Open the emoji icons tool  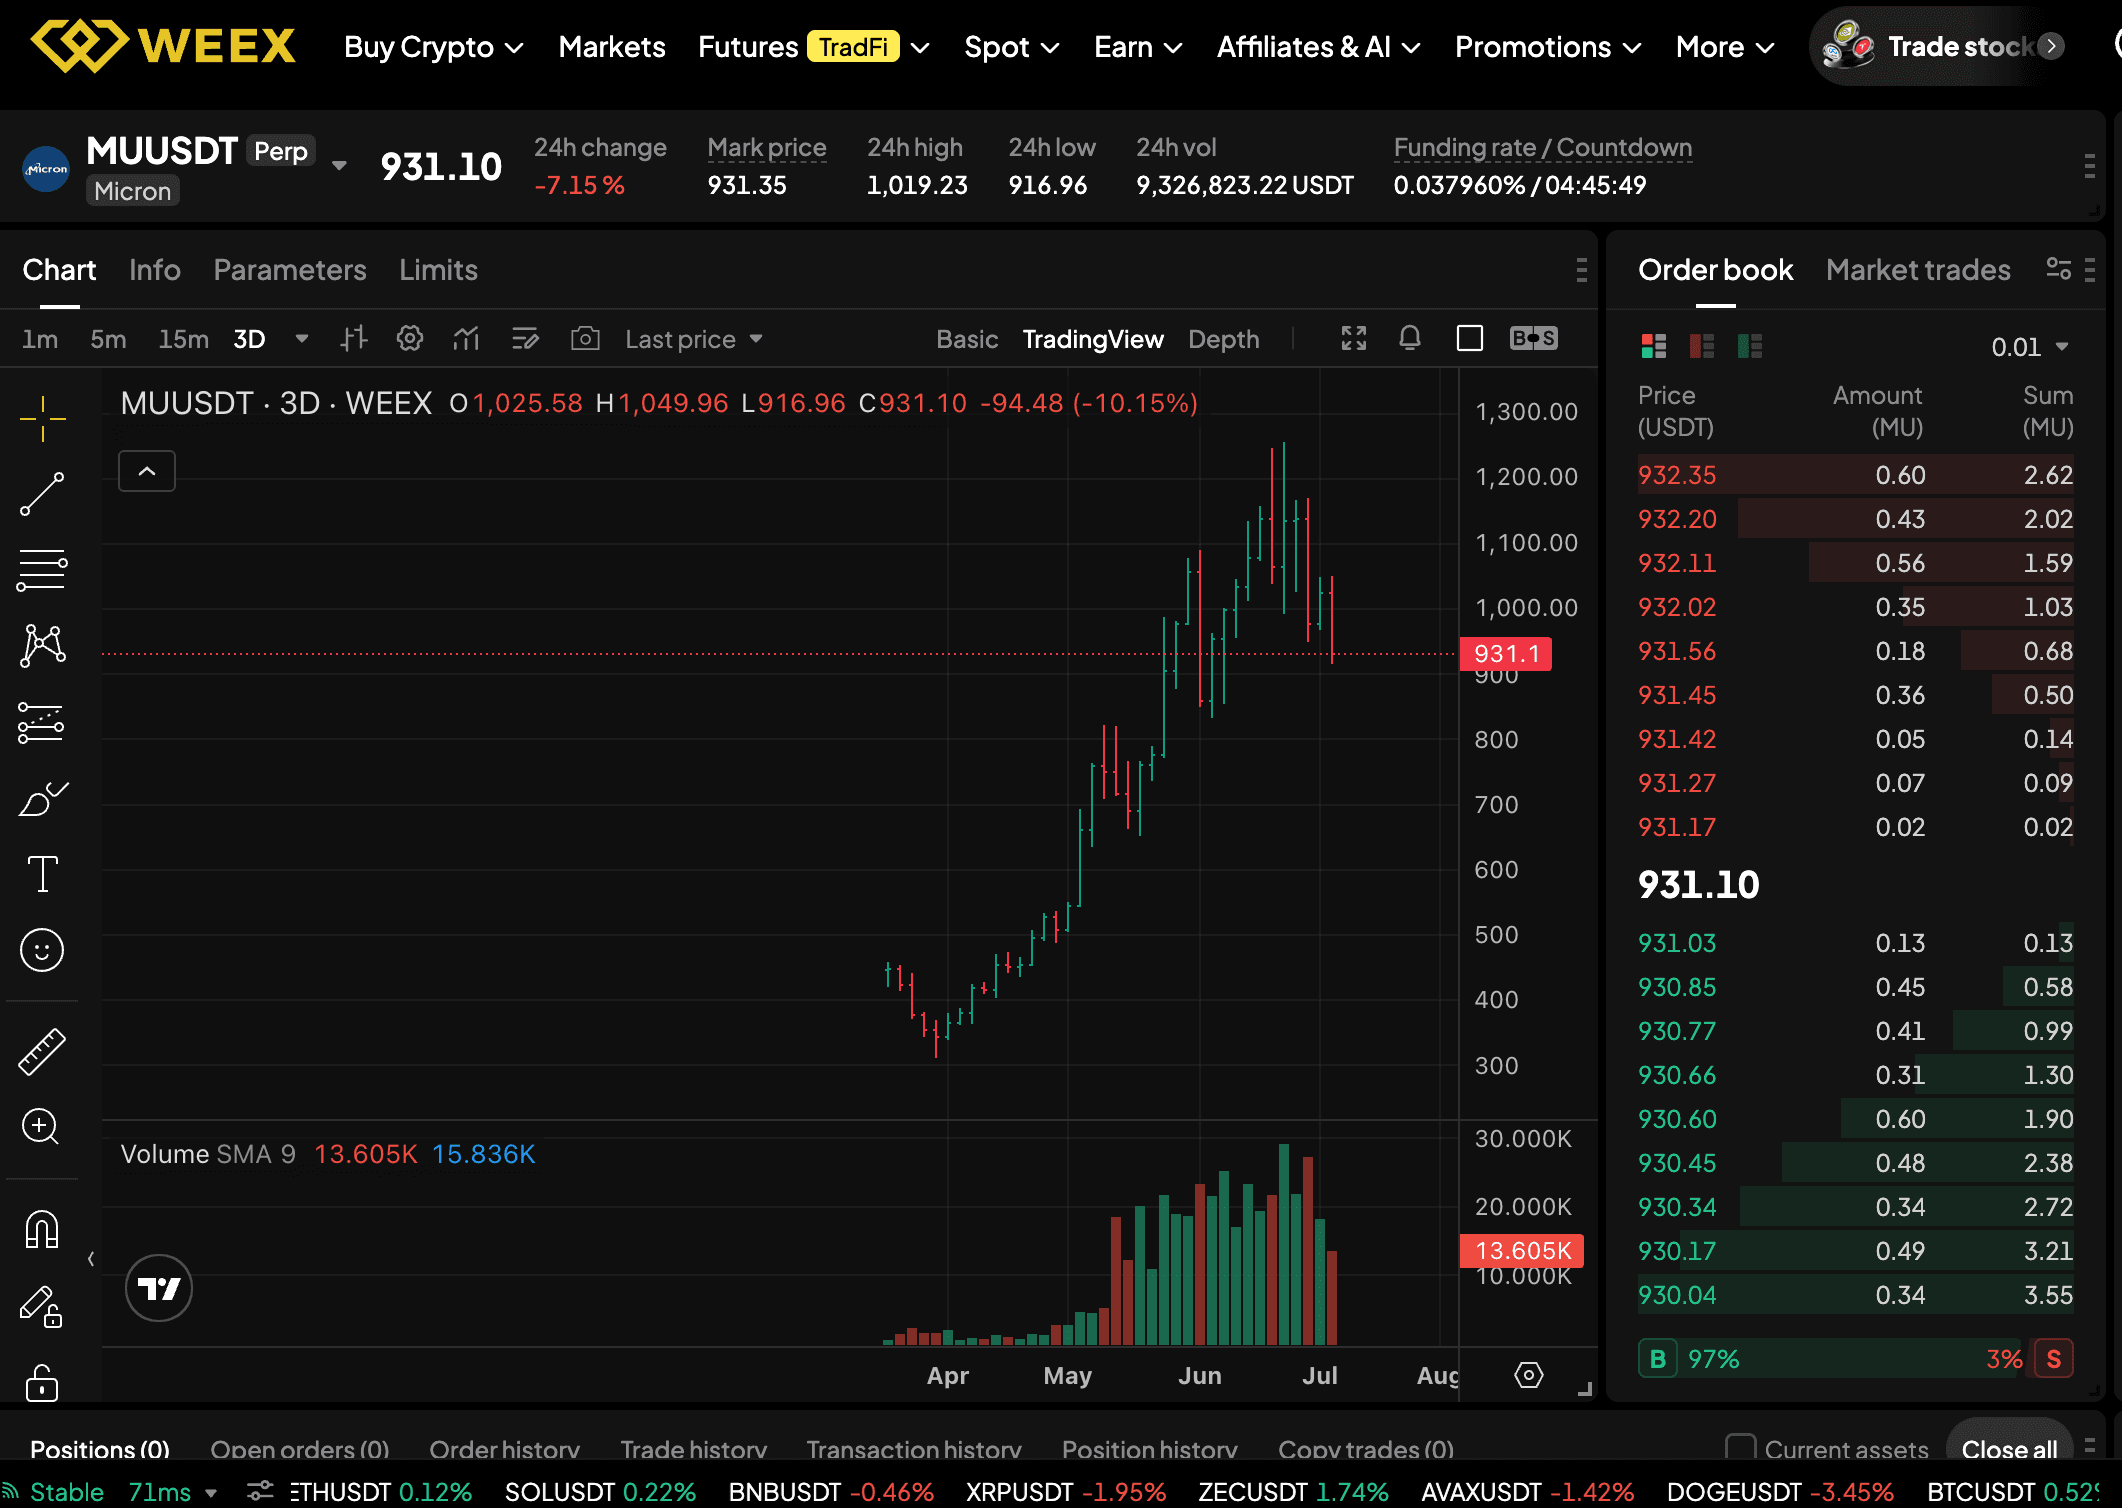42,950
